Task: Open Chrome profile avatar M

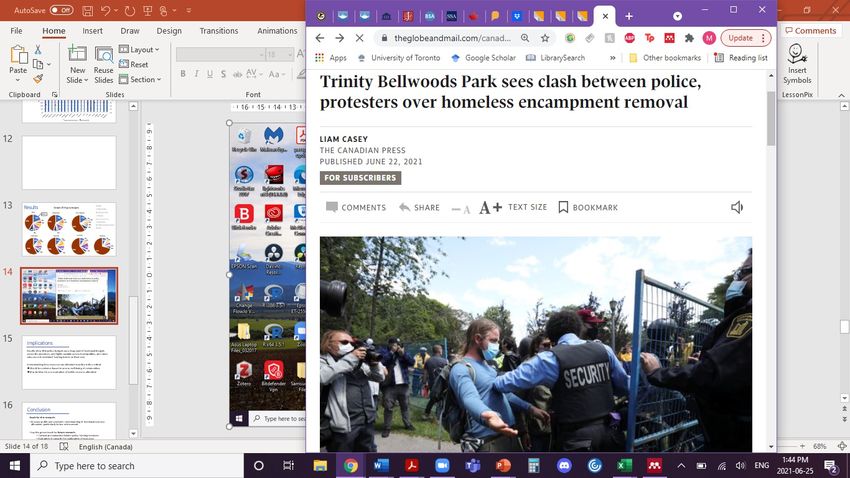Action: pyautogui.click(x=709, y=38)
